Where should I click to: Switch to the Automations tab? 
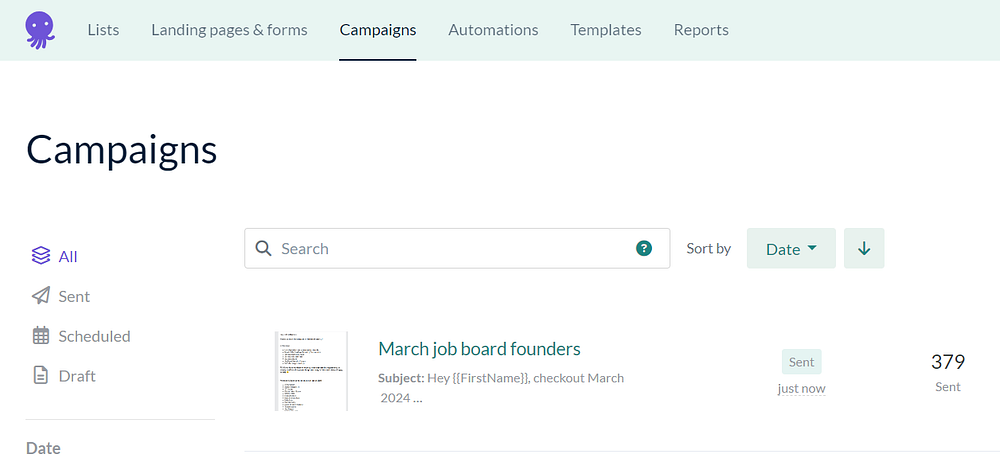[493, 30]
